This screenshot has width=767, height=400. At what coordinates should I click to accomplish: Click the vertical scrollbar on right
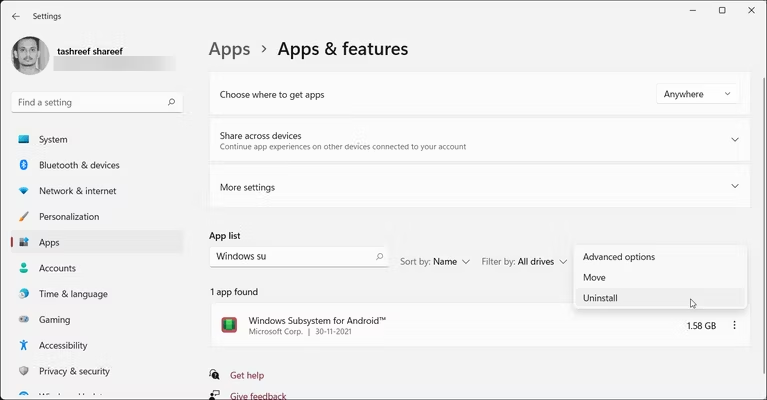(764, 225)
